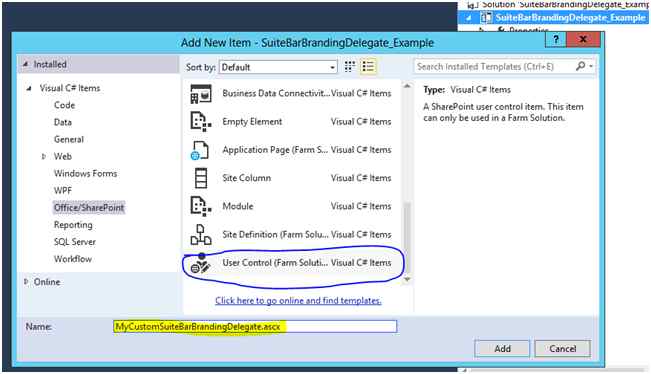Switch to medium icons list view
The height and width of the screenshot is (374, 651).
point(368,66)
